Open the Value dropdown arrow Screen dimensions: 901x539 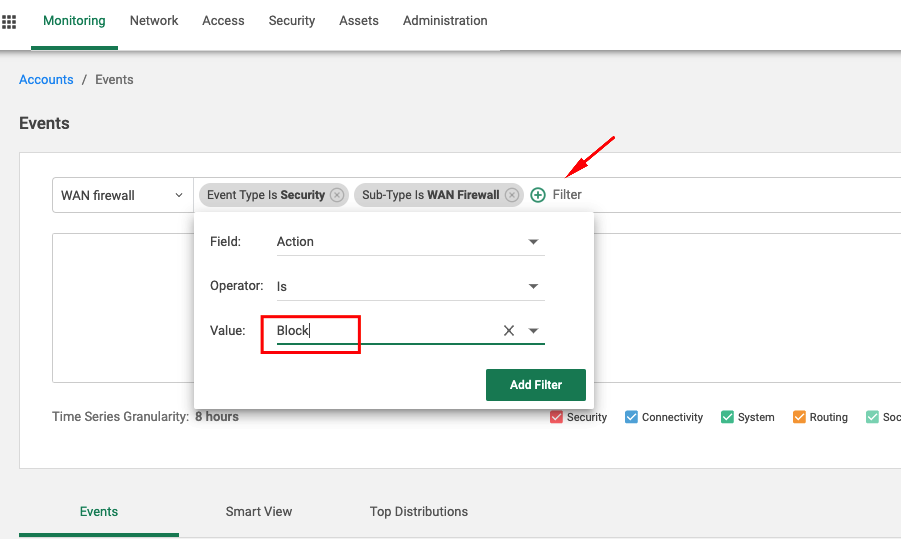pos(534,331)
